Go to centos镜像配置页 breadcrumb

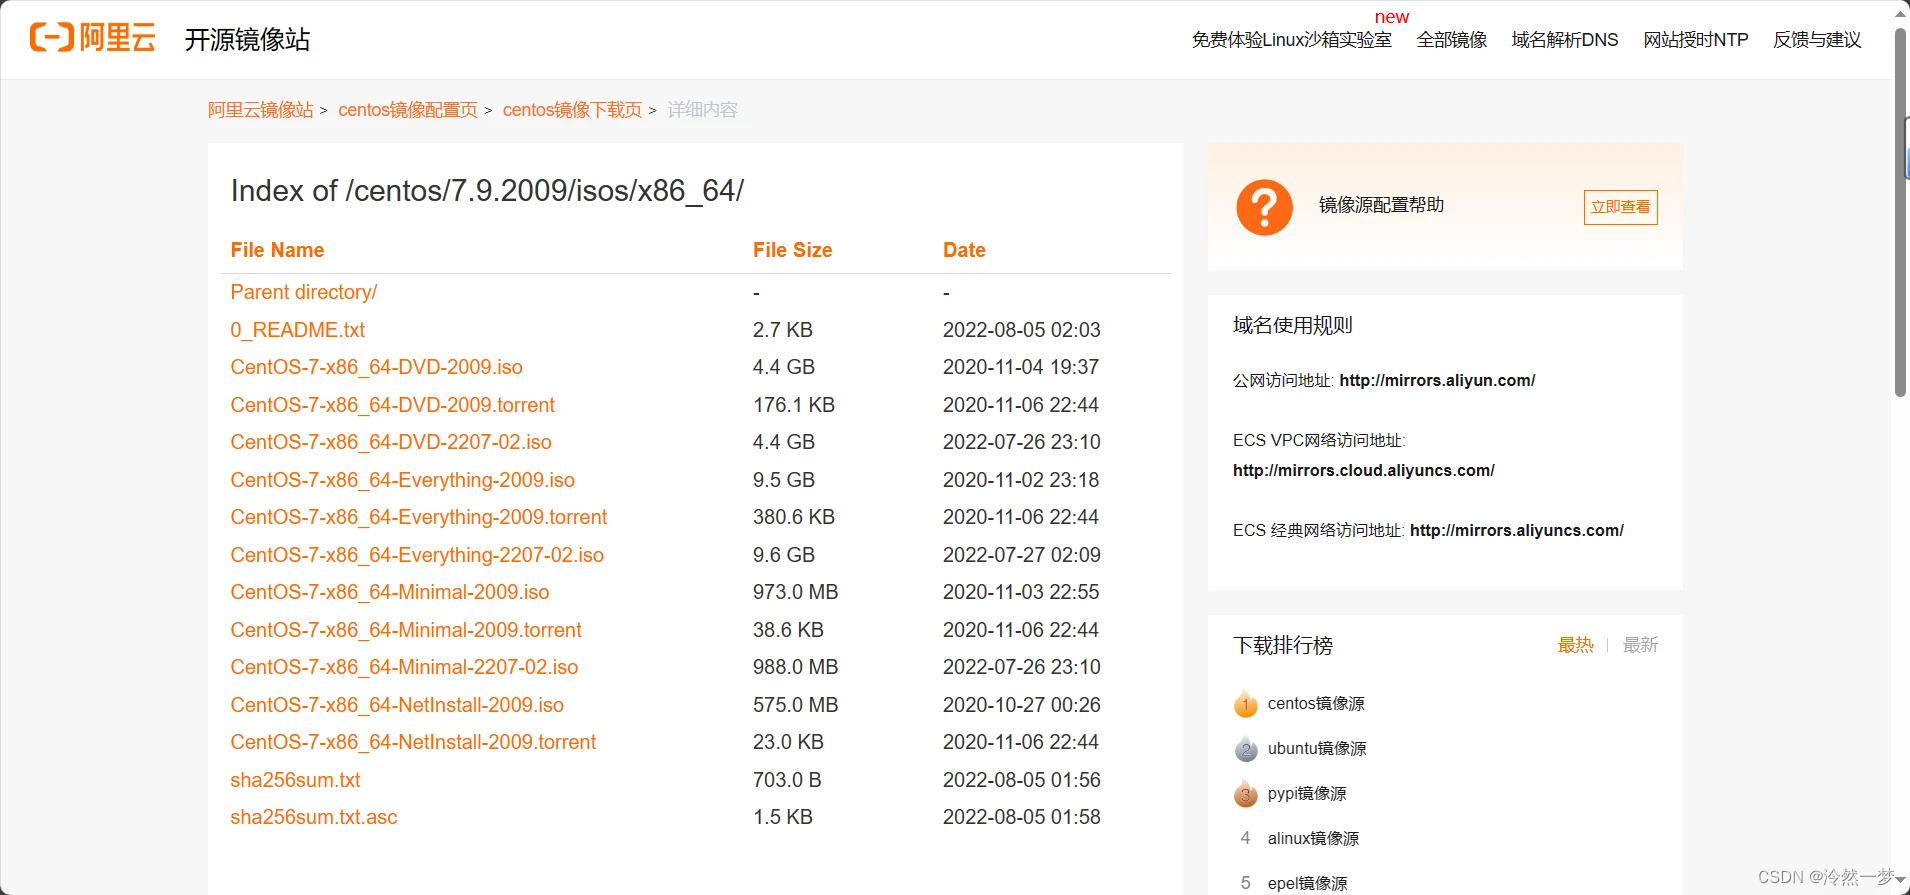tap(407, 110)
